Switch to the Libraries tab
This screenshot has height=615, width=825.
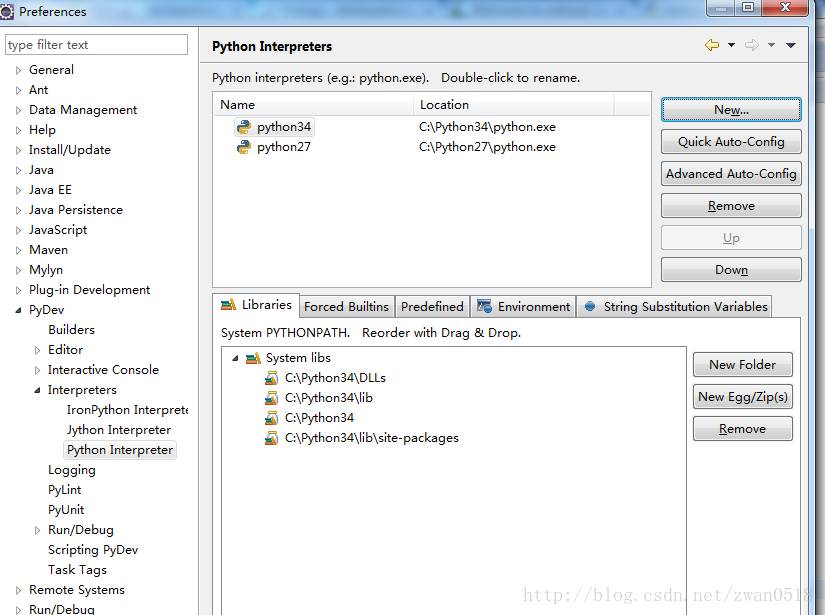pos(256,305)
